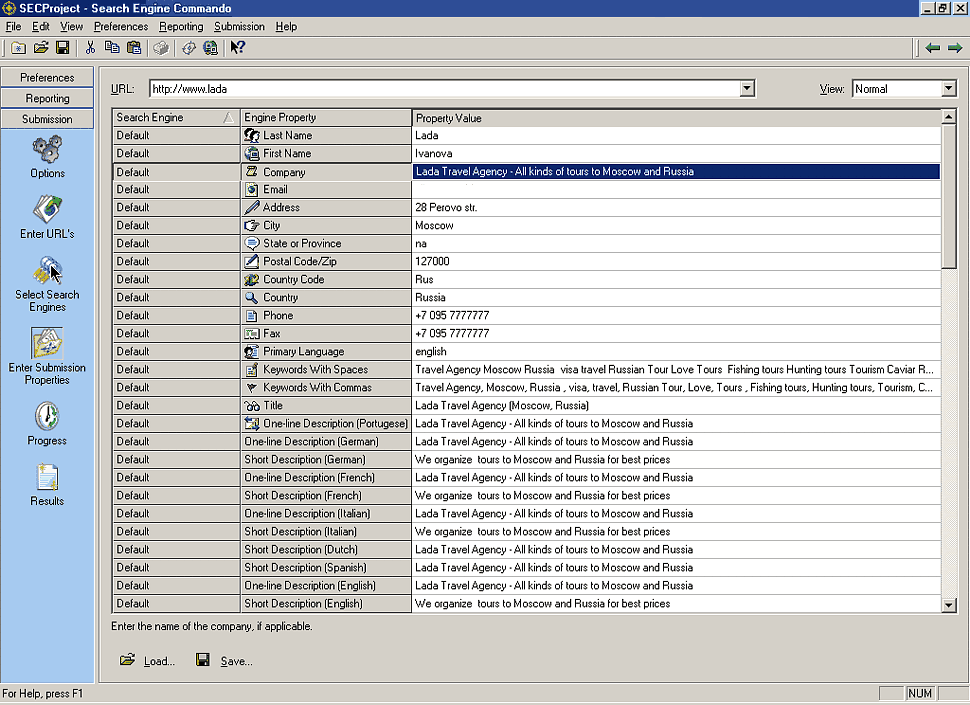Go back with the green left arrow
This screenshot has width=970, height=705.
pos(933,48)
